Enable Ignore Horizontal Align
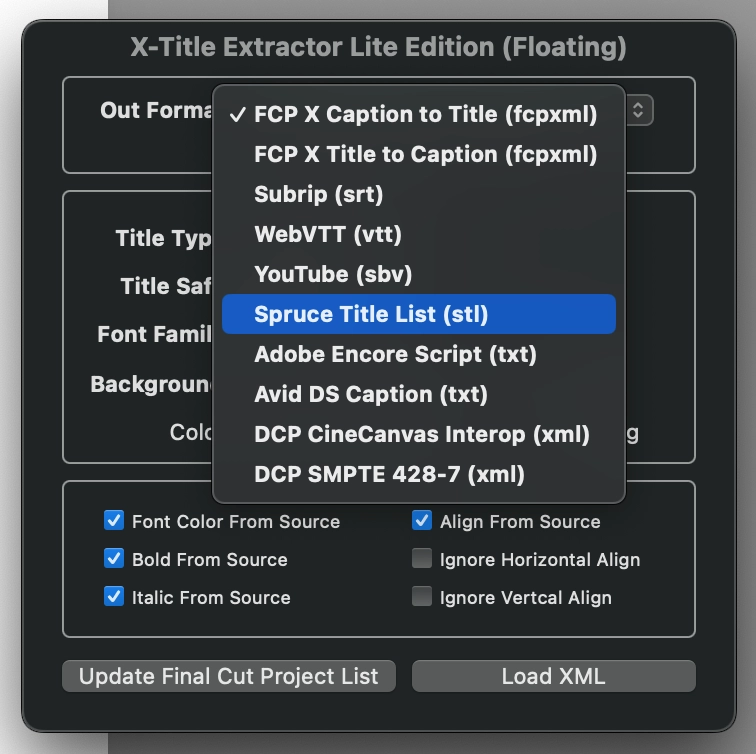756x754 pixels. click(x=422, y=559)
